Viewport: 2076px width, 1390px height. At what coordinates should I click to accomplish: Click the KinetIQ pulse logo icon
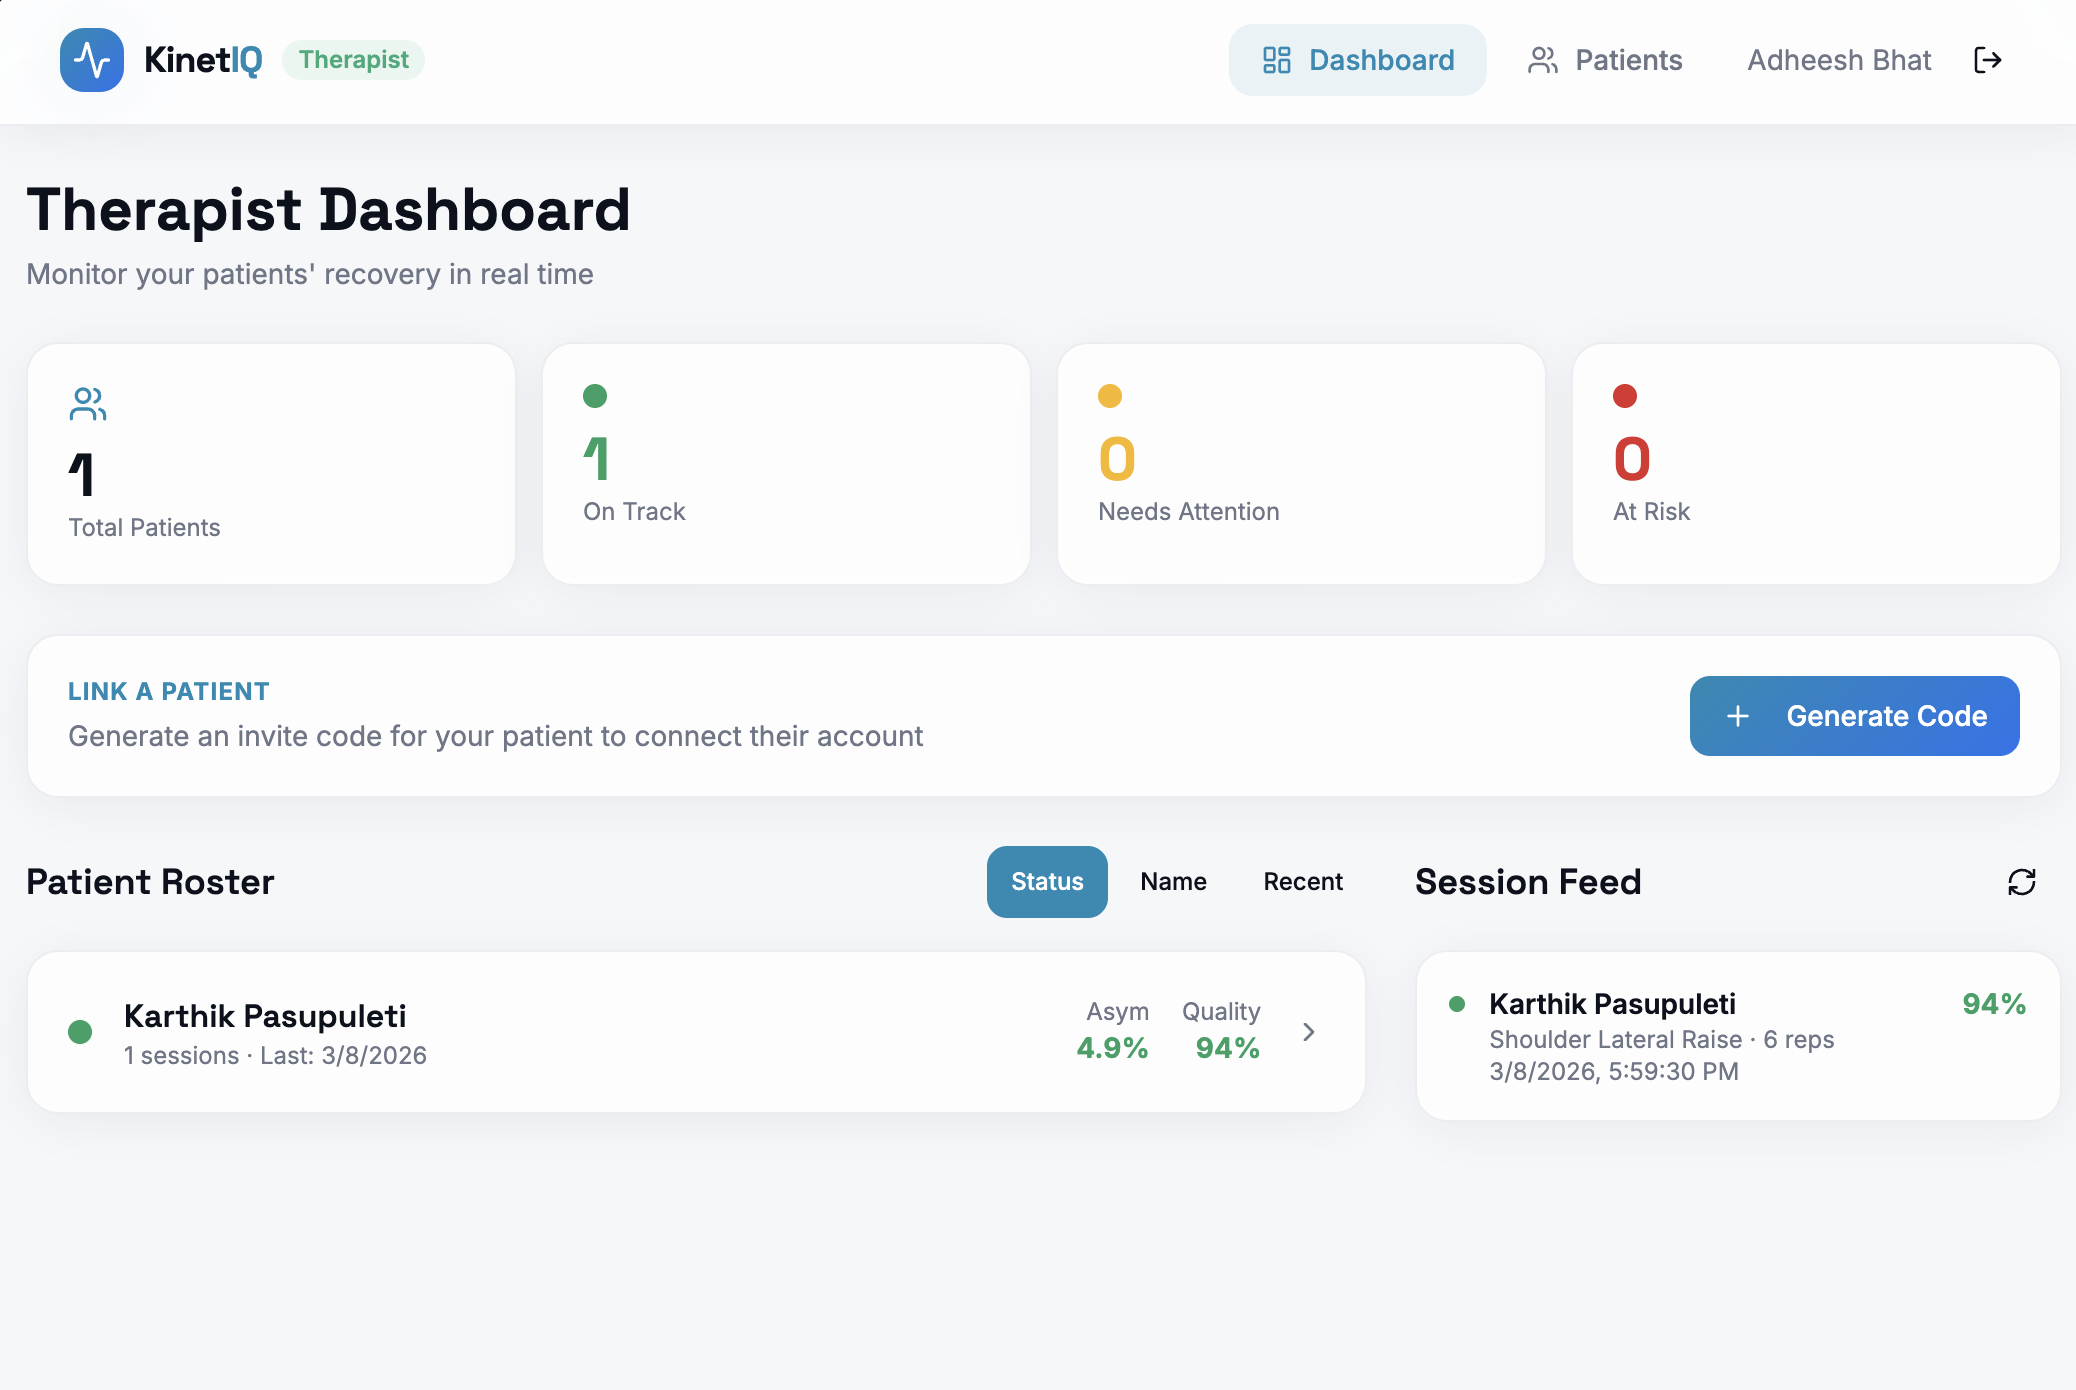tap(92, 60)
